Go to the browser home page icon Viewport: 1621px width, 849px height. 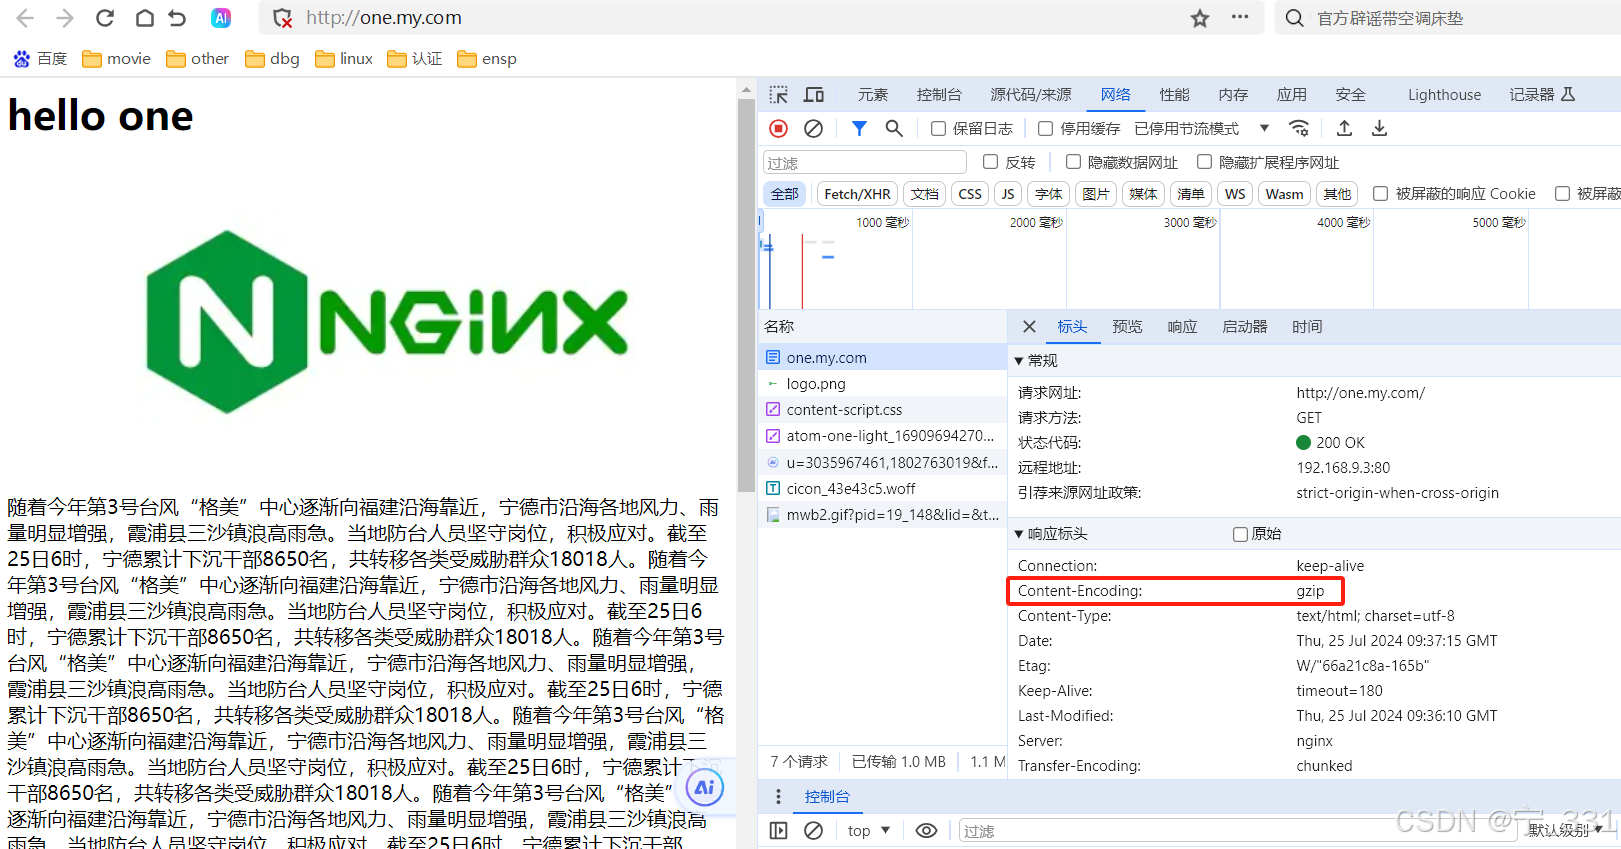[145, 18]
